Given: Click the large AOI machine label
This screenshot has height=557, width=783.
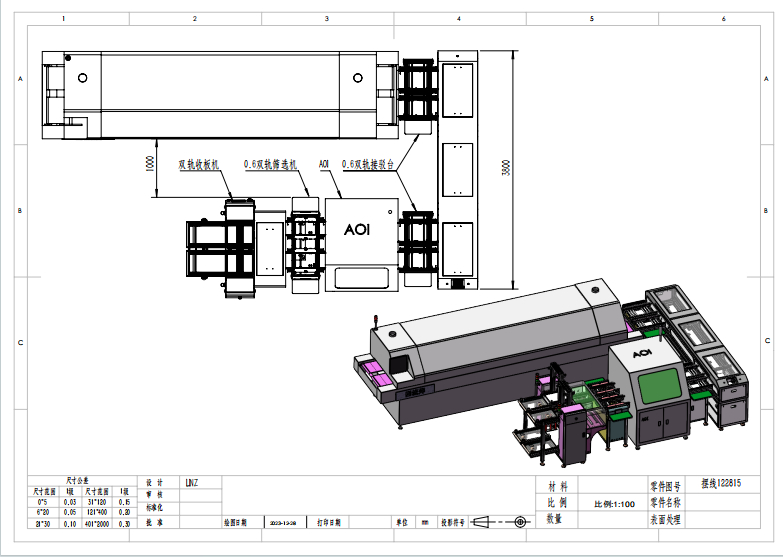Looking at the screenshot, I should (357, 229).
